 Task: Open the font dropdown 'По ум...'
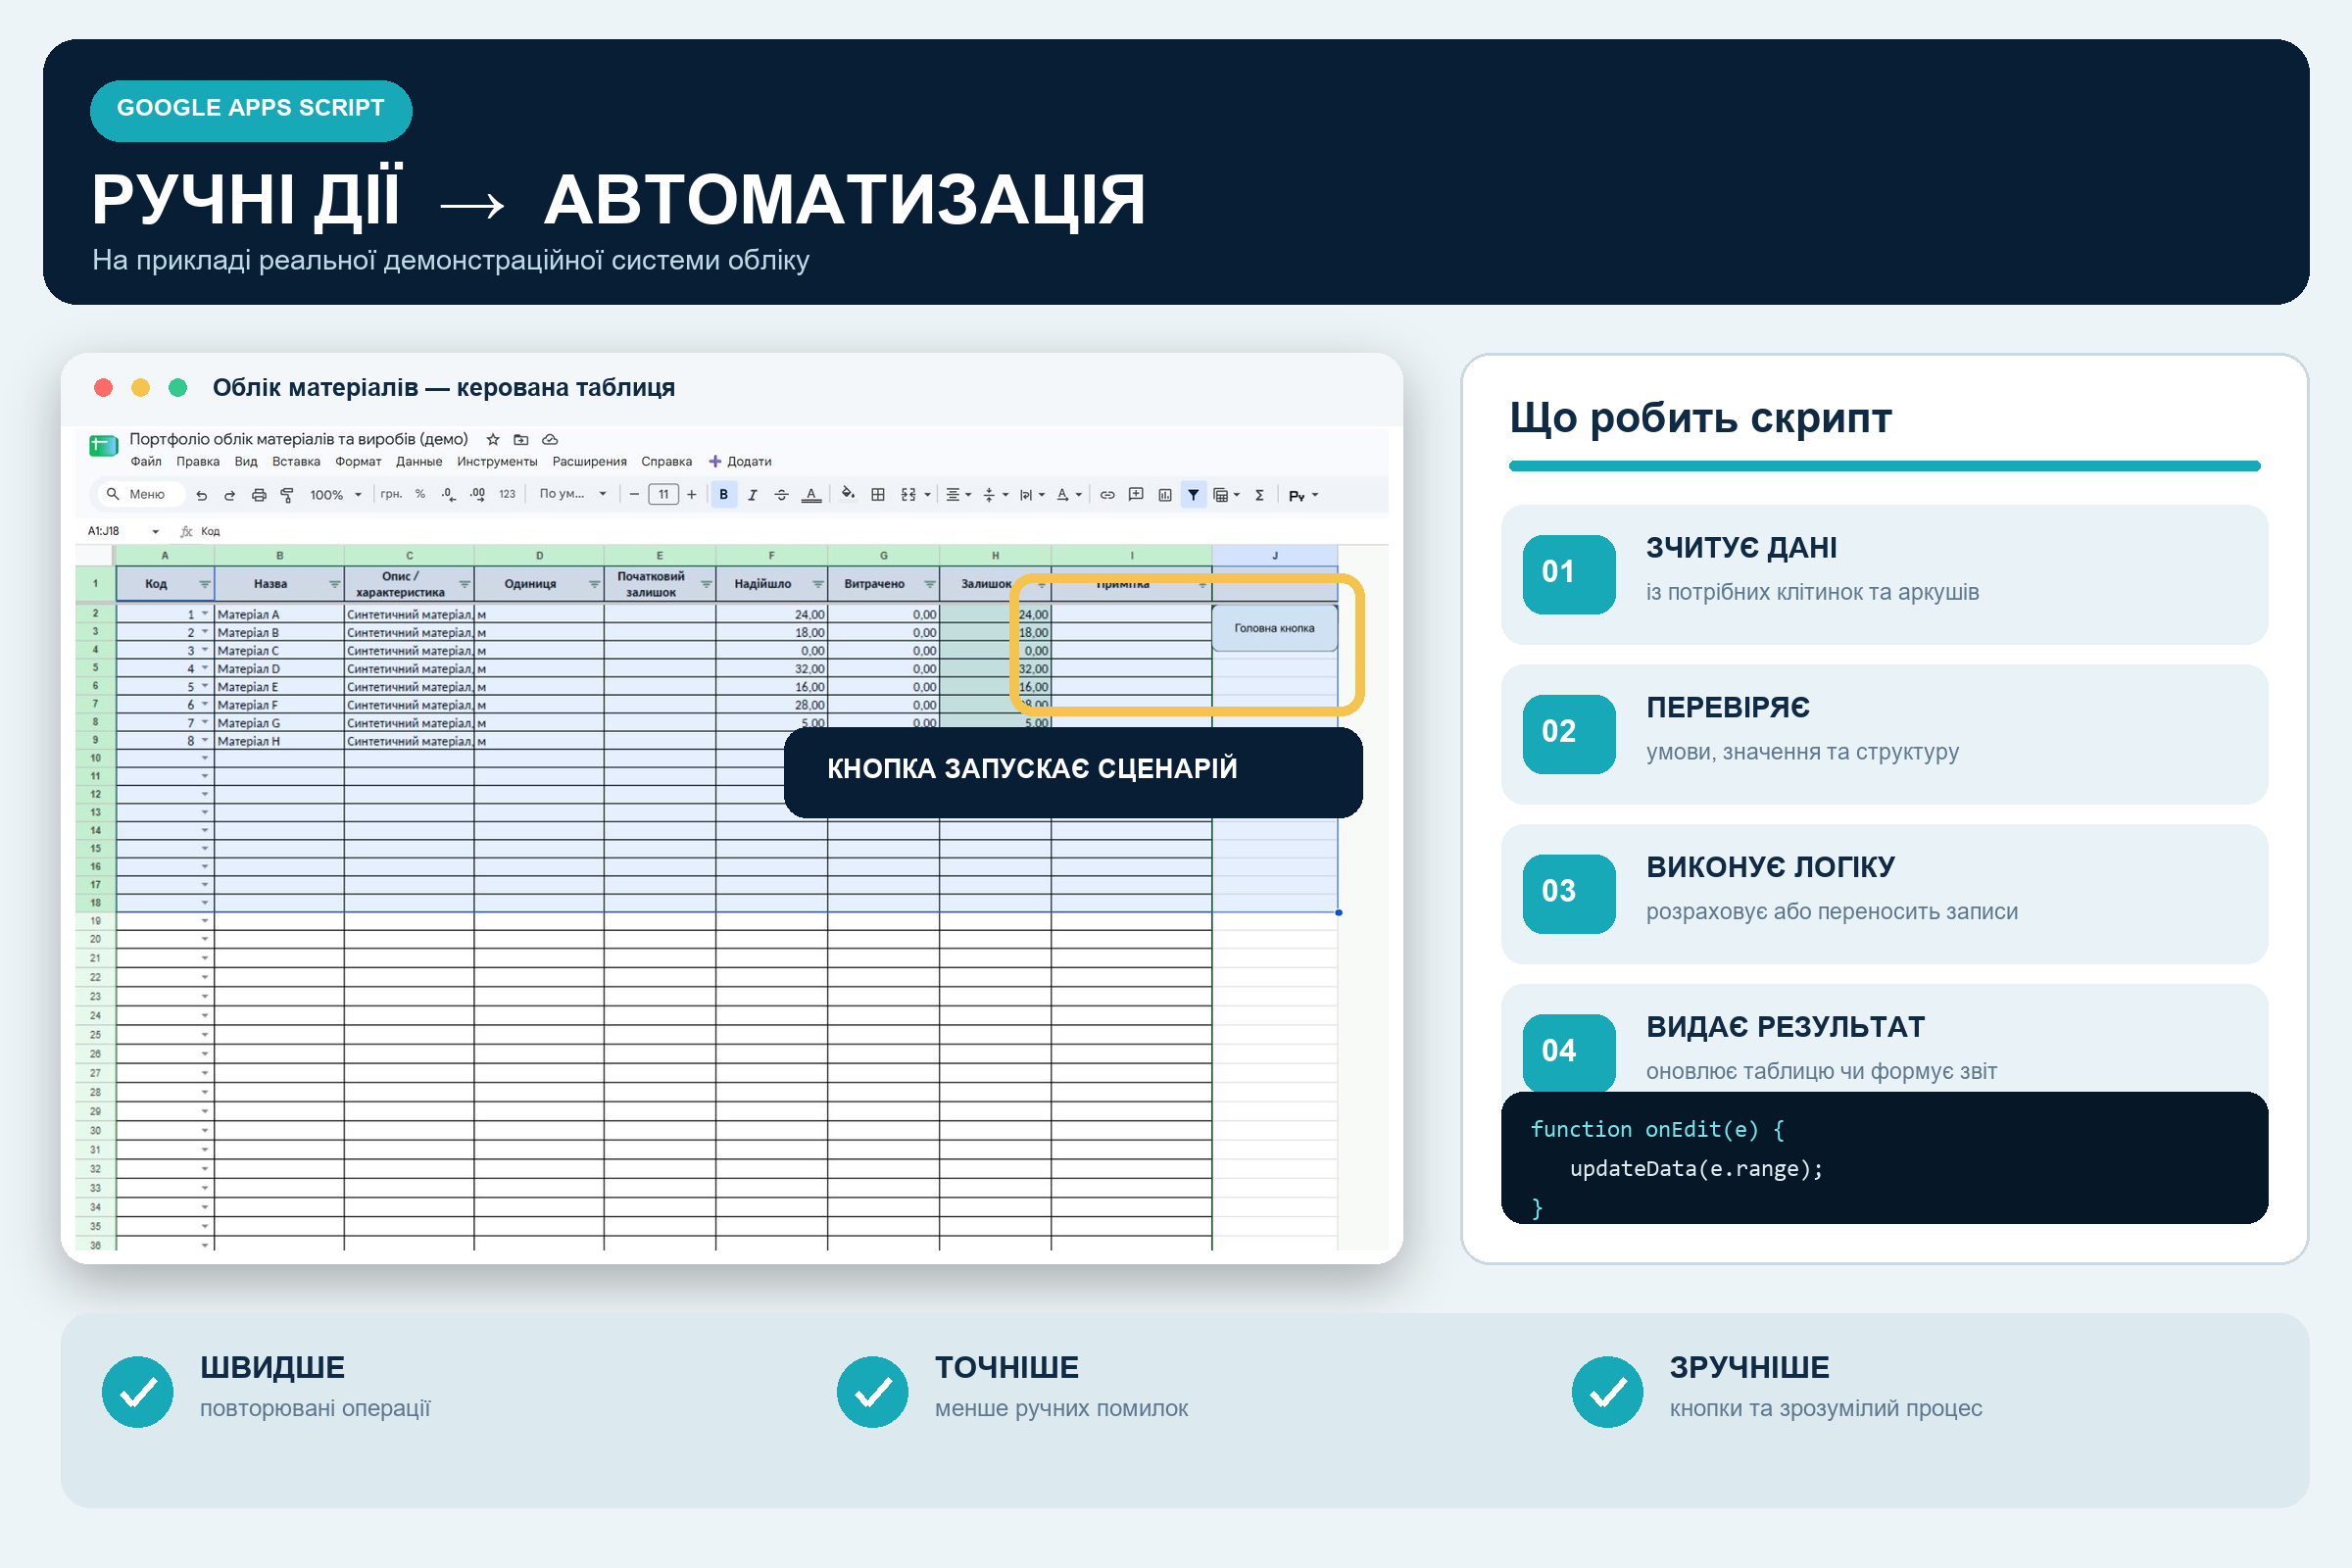coord(573,494)
